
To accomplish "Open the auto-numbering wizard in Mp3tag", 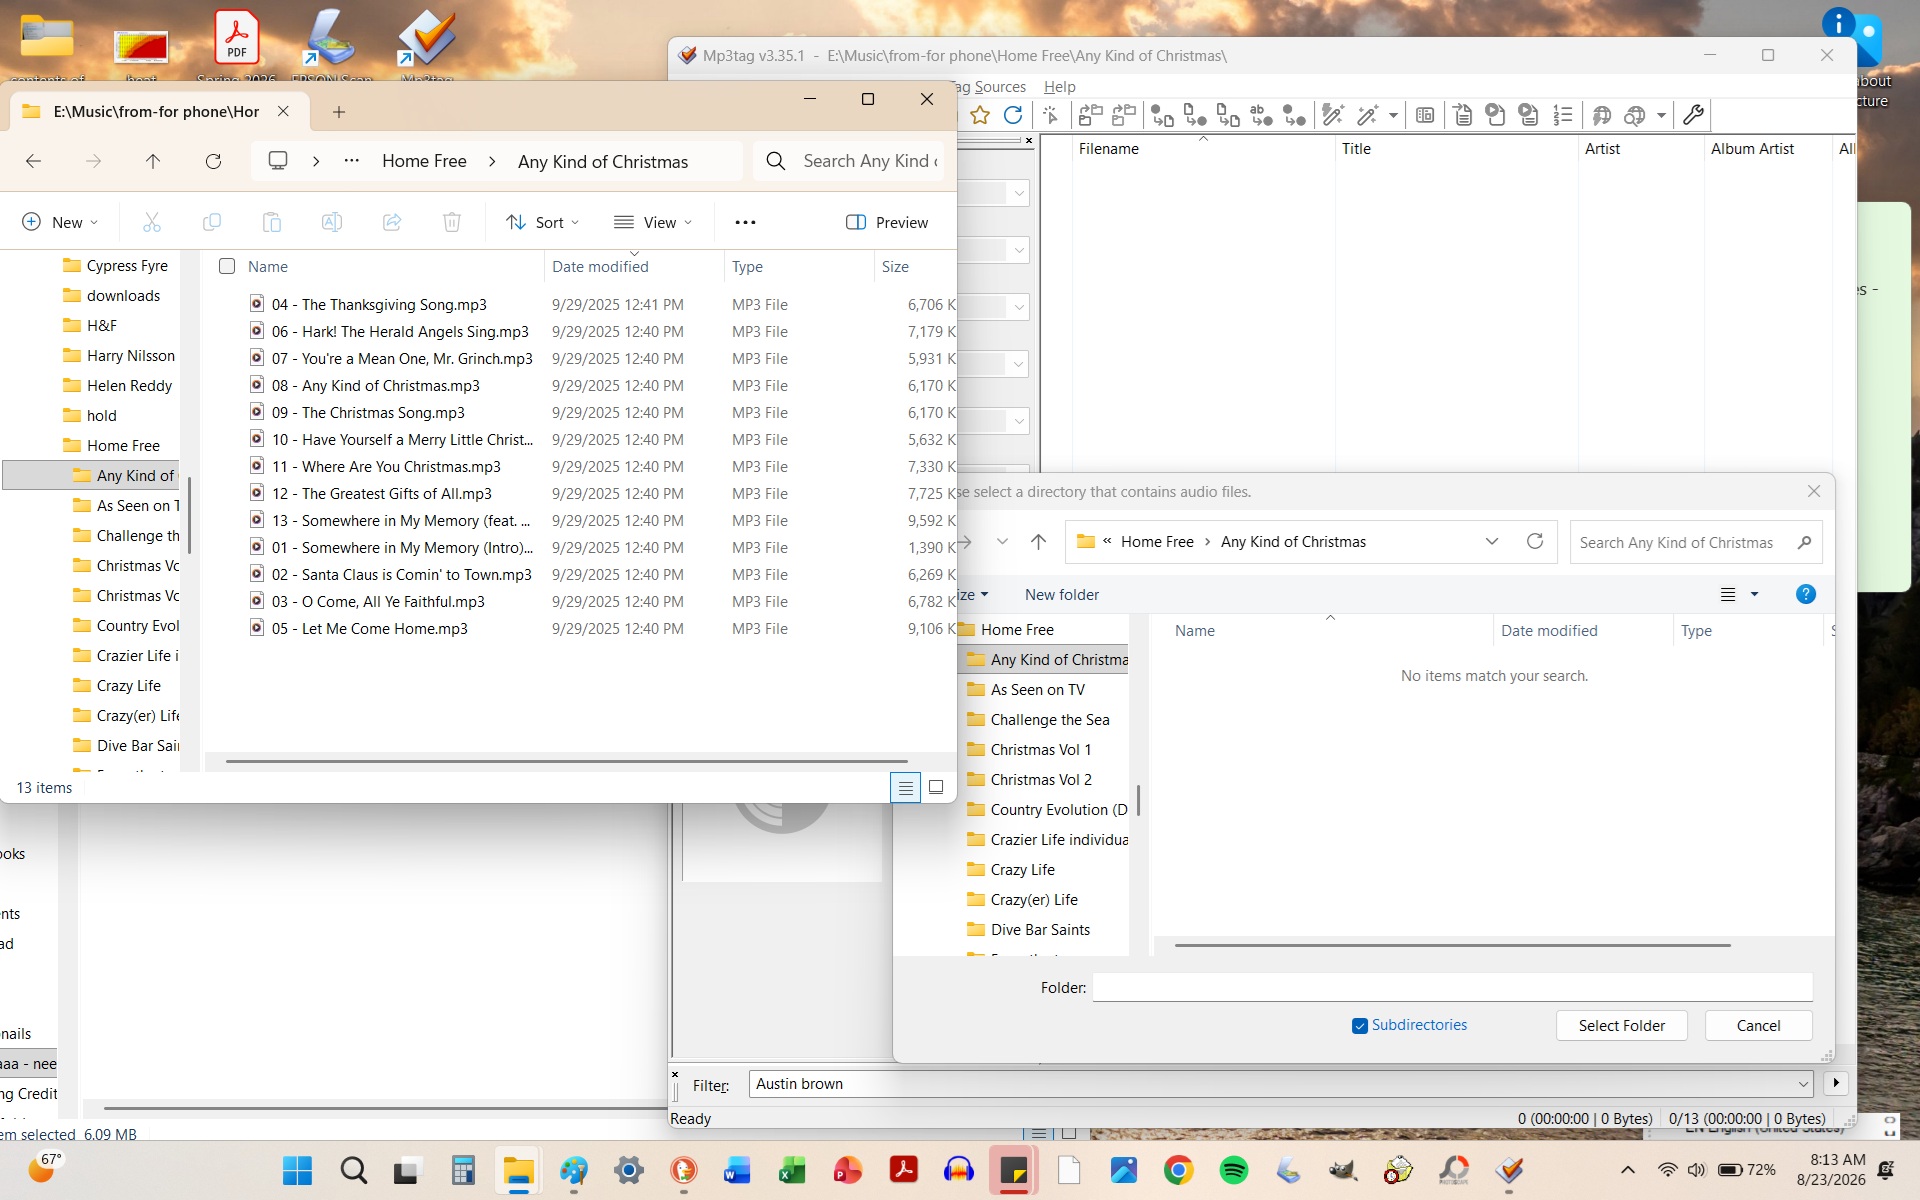I will point(1562,115).
